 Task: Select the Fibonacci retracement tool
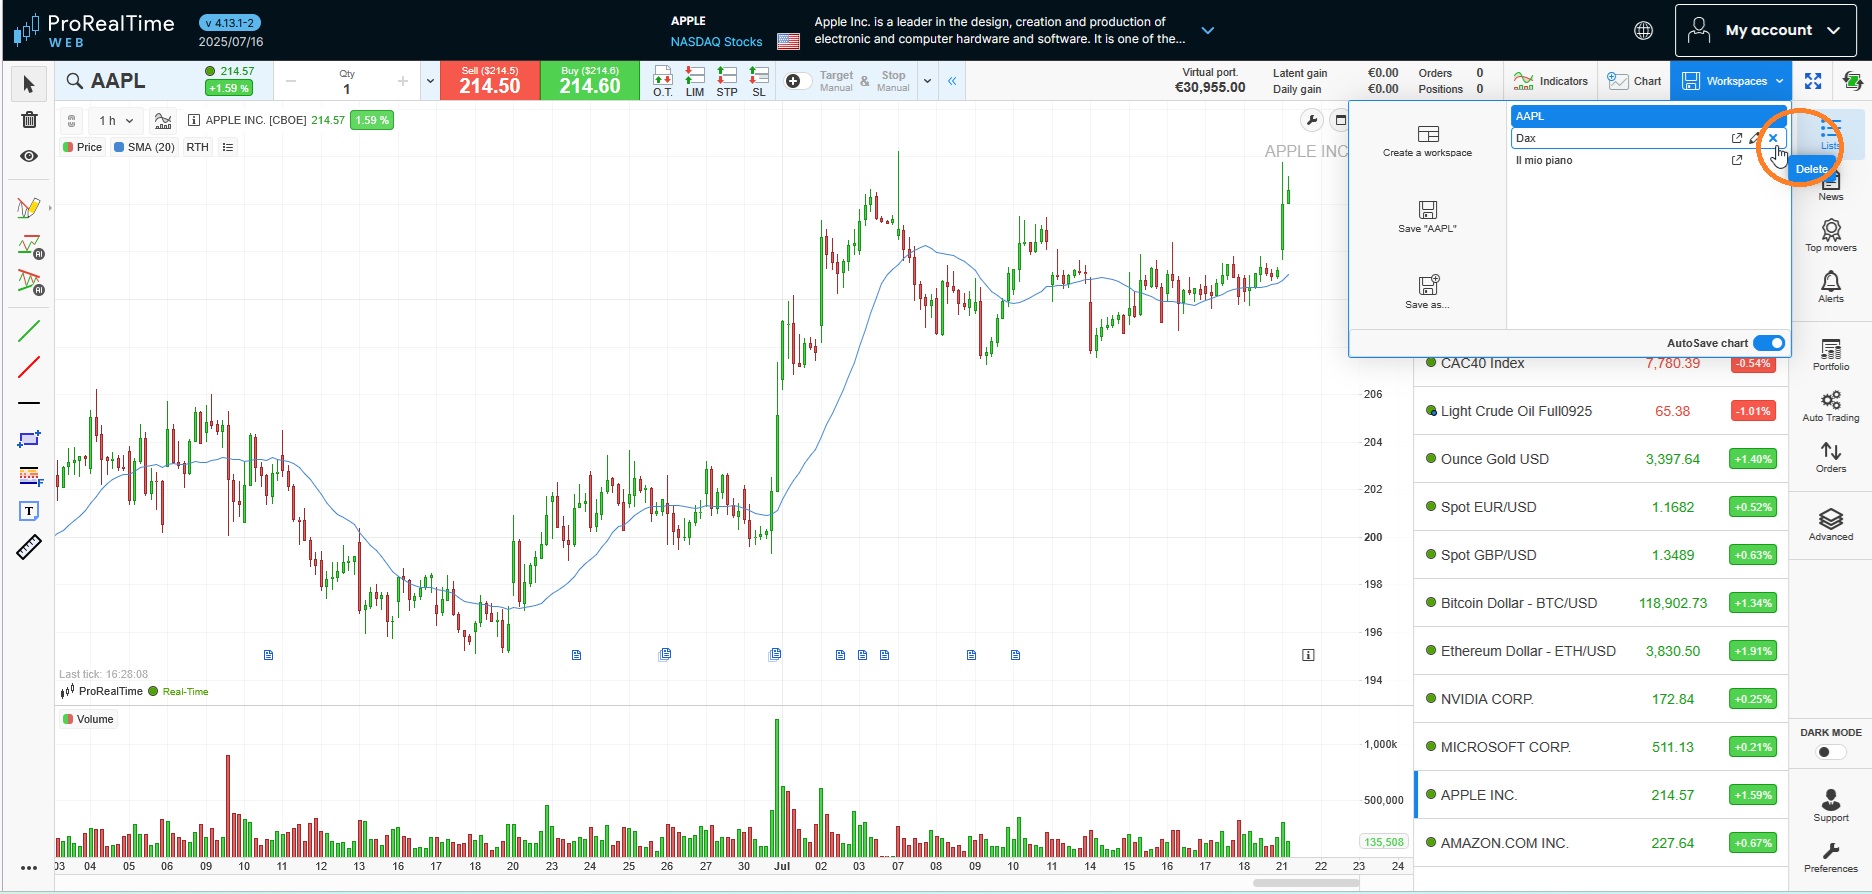tap(29, 476)
